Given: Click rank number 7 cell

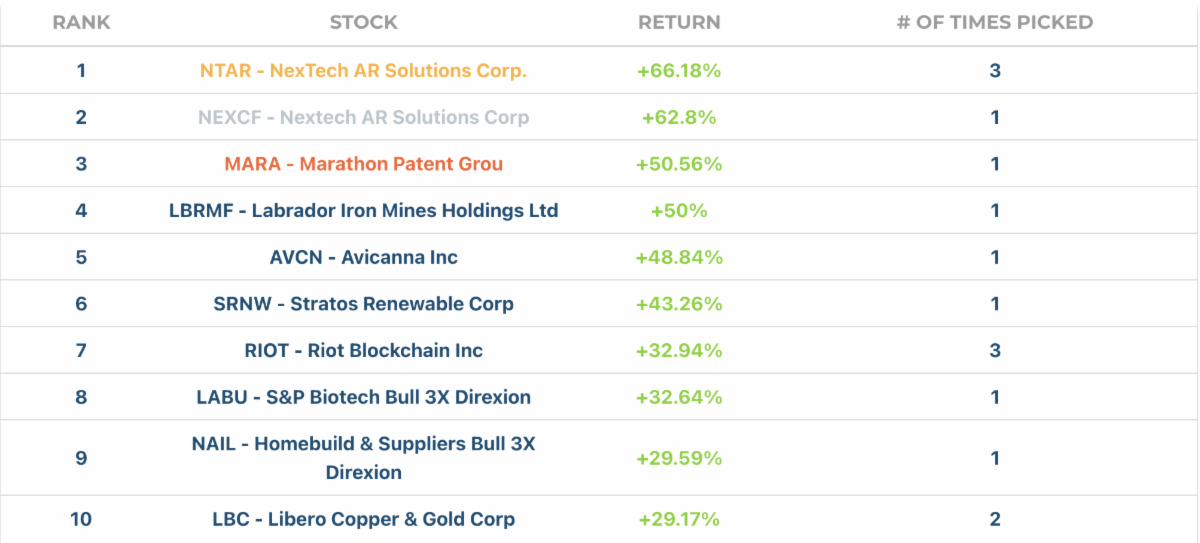Looking at the screenshot, I should point(81,350).
